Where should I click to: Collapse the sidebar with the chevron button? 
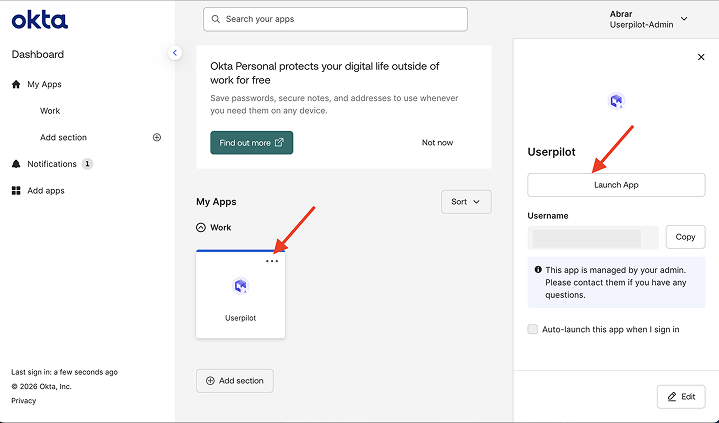click(x=175, y=53)
